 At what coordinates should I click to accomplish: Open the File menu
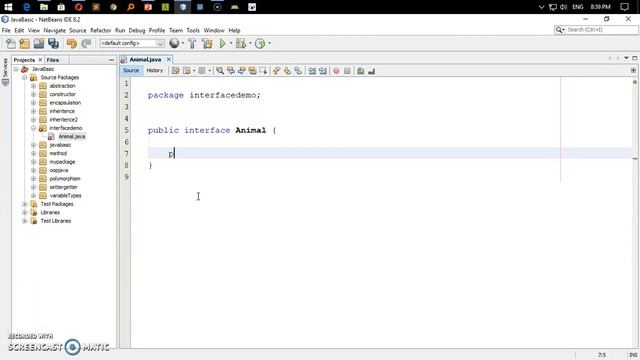click(x=6, y=31)
